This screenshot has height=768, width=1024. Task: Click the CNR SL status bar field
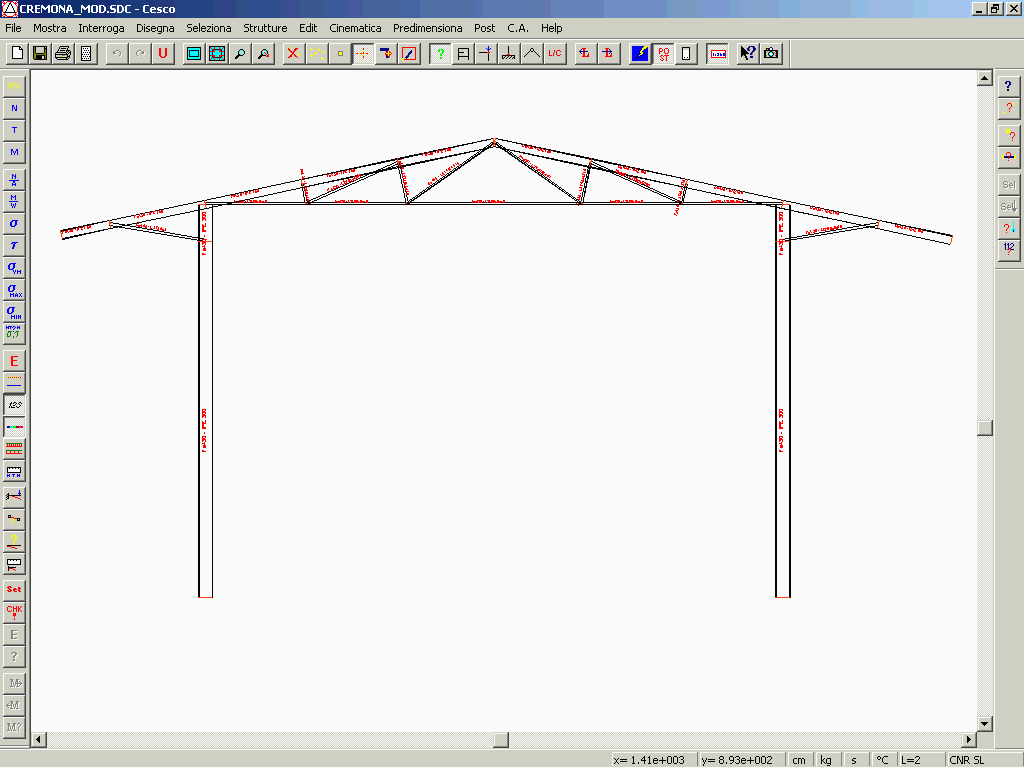[x=966, y=760]
